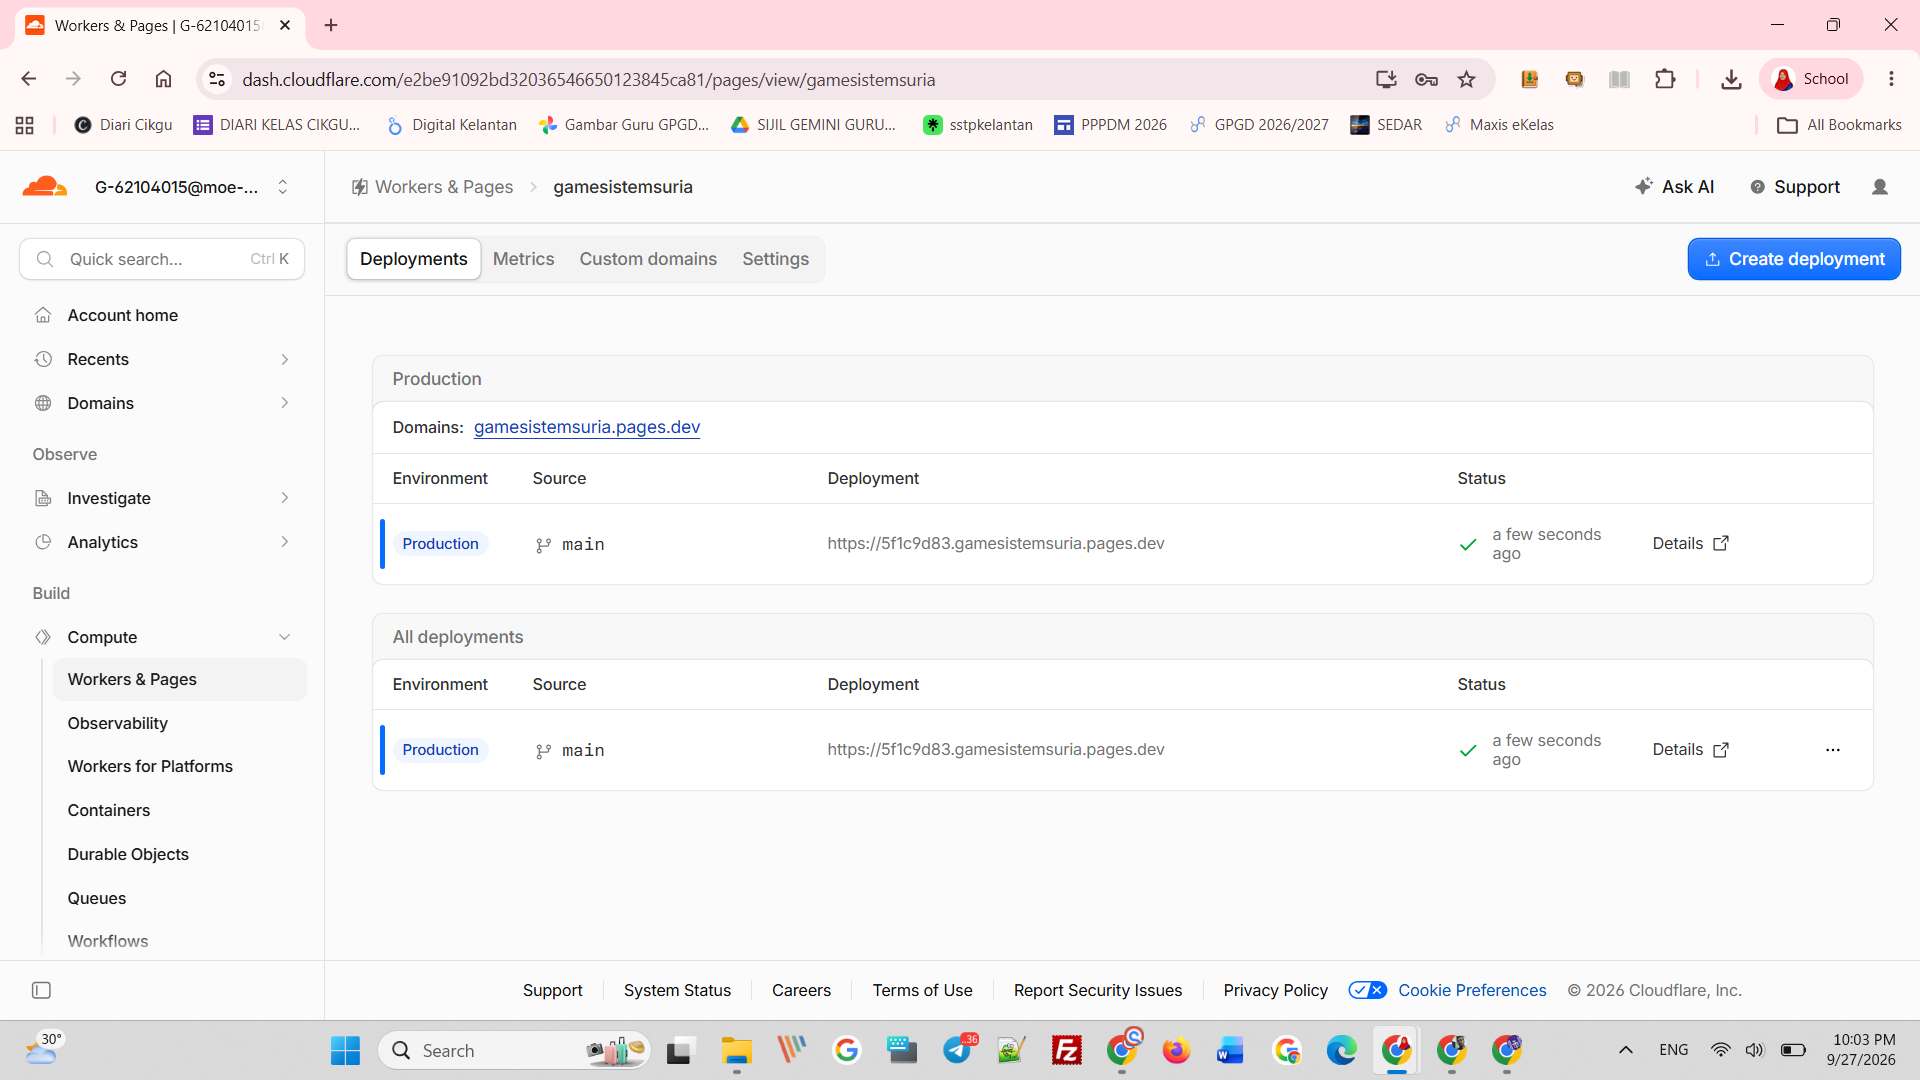The image size is (1920, 1080).
Task: Collapse sidebar with the panel toggle icon
Action: [41, 990]
